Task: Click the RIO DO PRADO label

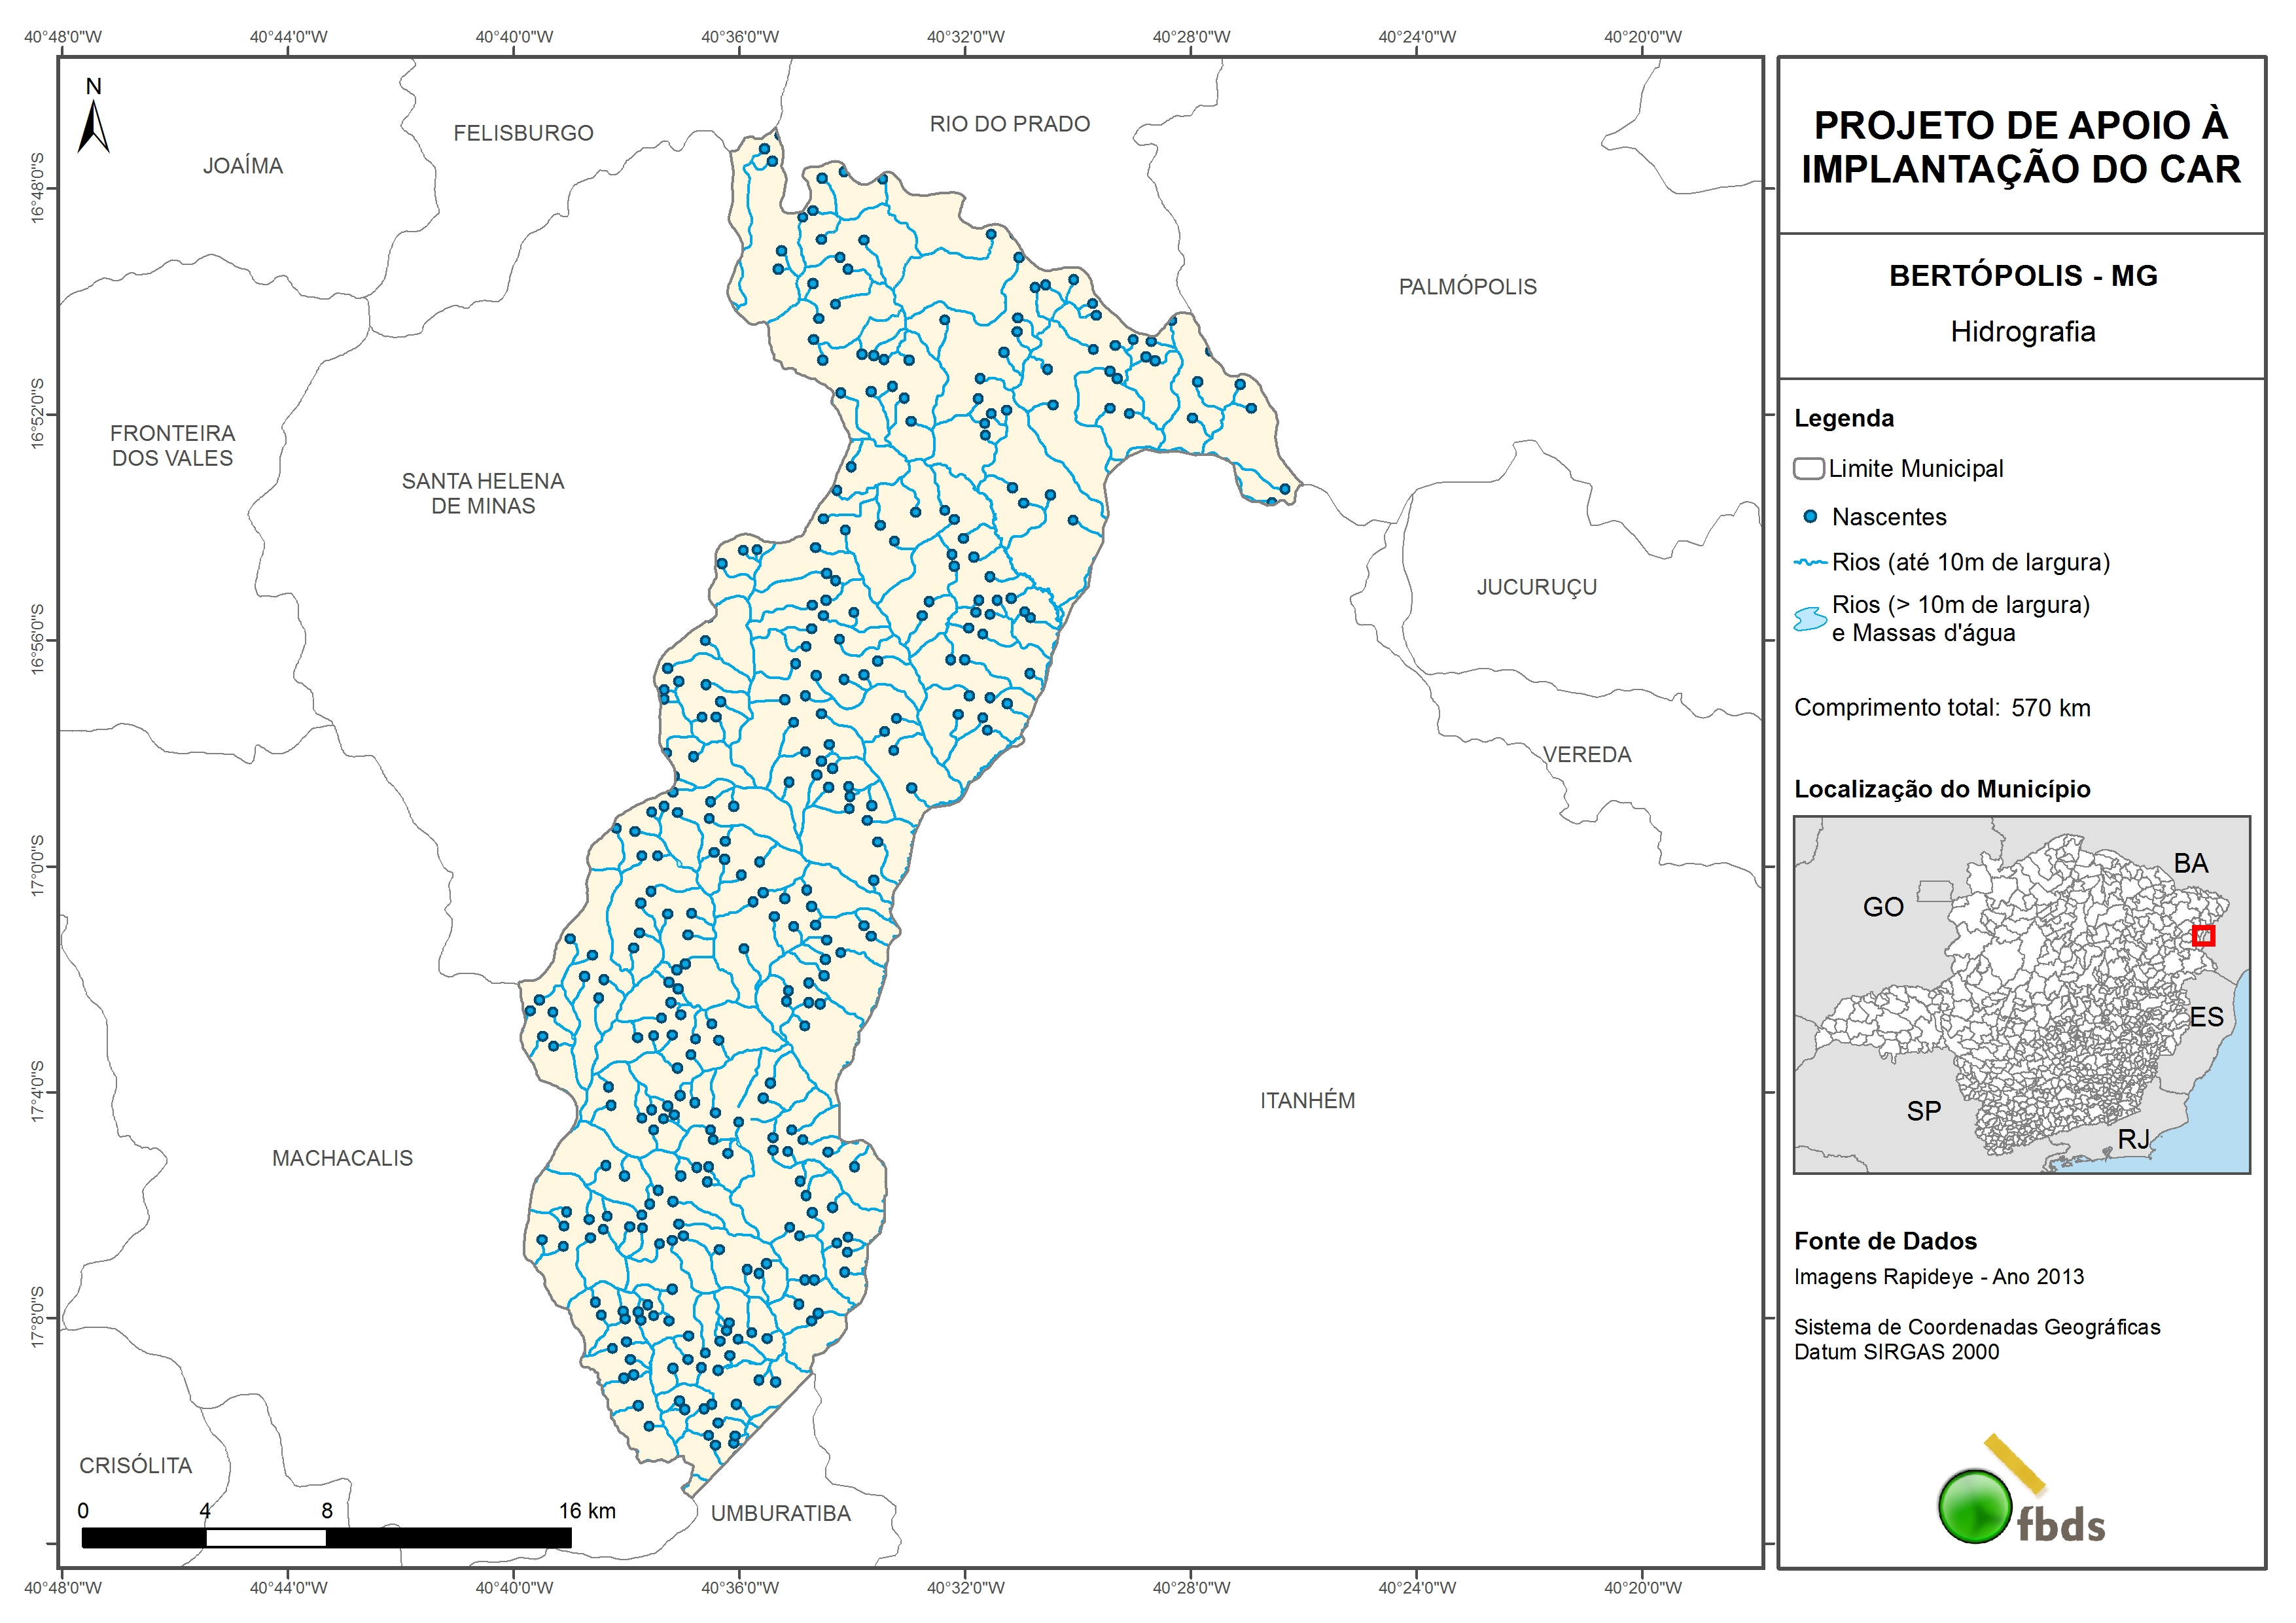Action: [1009, 124]
